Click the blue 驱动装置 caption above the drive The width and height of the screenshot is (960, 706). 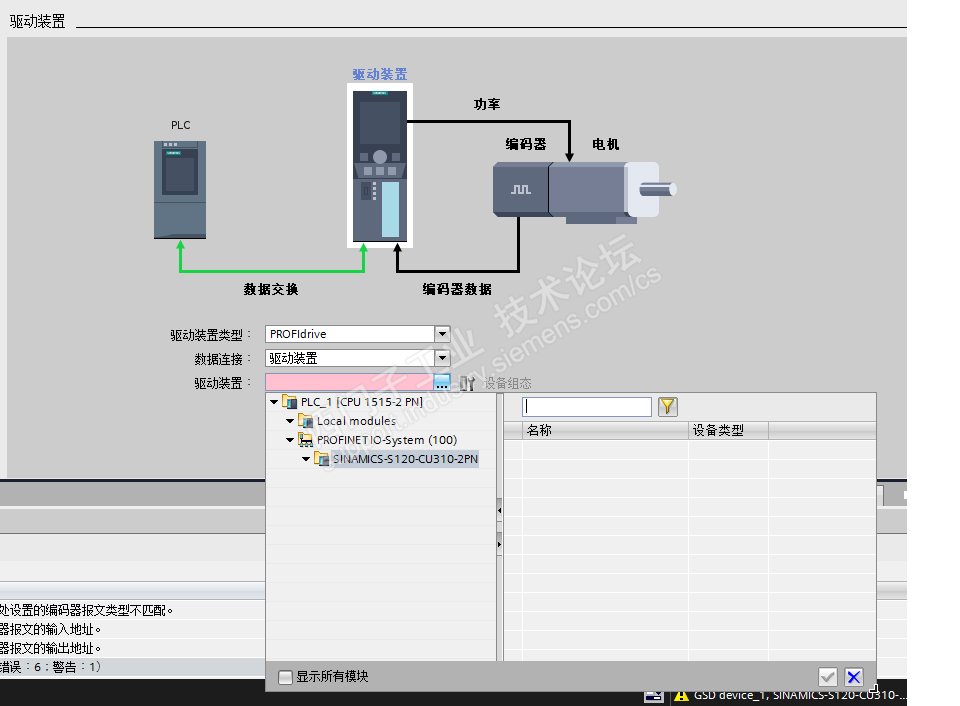[x=380, y=74]
